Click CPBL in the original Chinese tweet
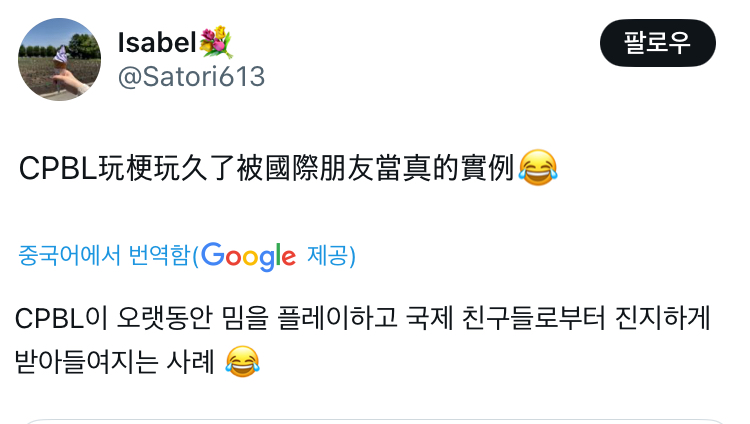The image size is (750, 424). point(58,168)
